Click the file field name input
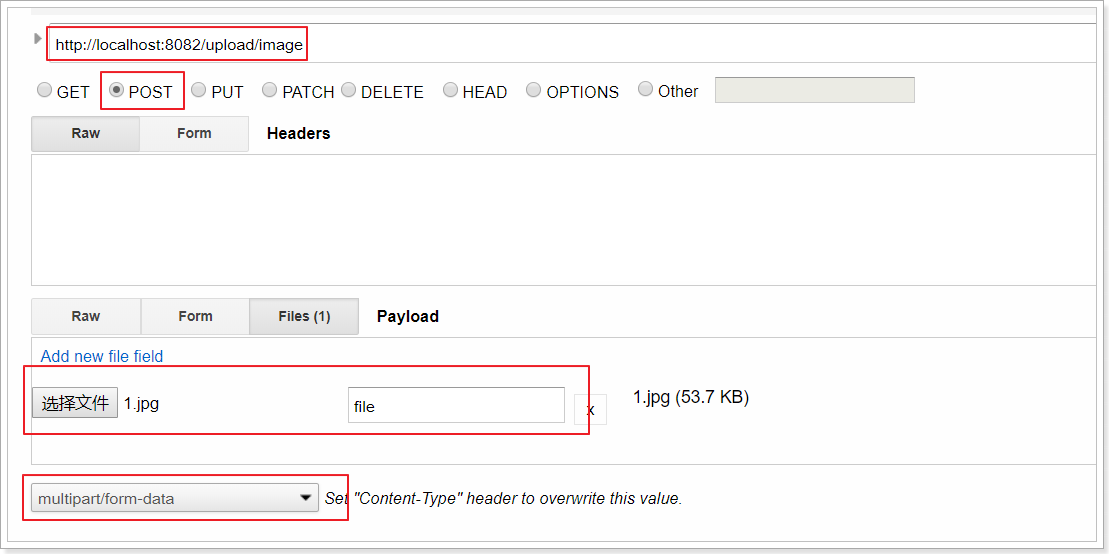Image resolution: width=1109 pixels, height=554 pixels. tap(456, 405)
